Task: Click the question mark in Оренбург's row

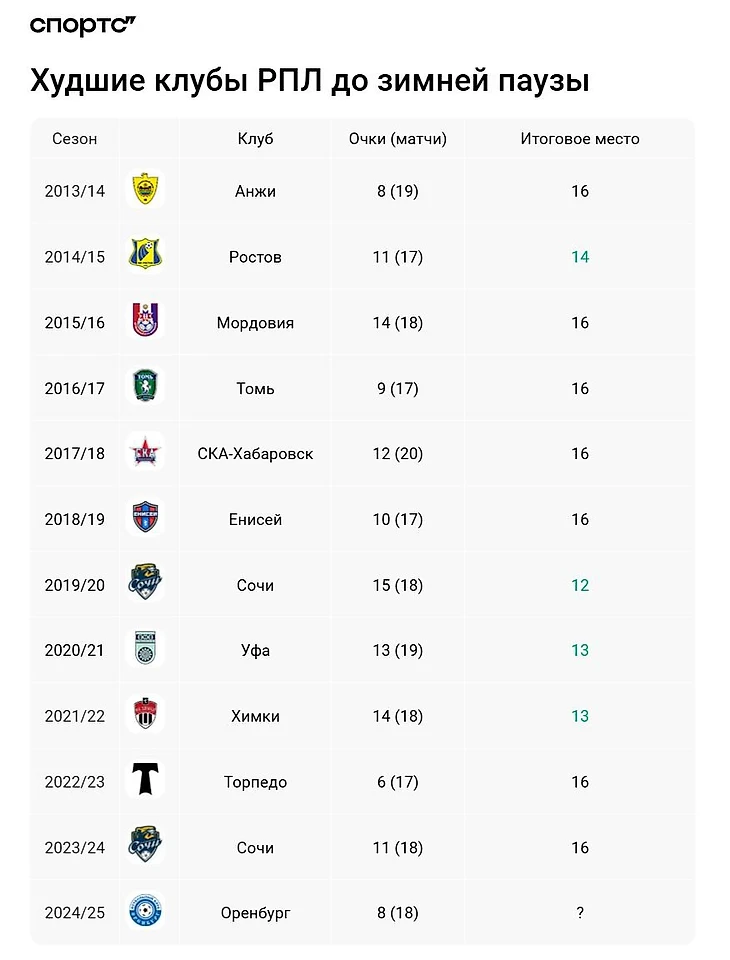Action: pos(580,913)
